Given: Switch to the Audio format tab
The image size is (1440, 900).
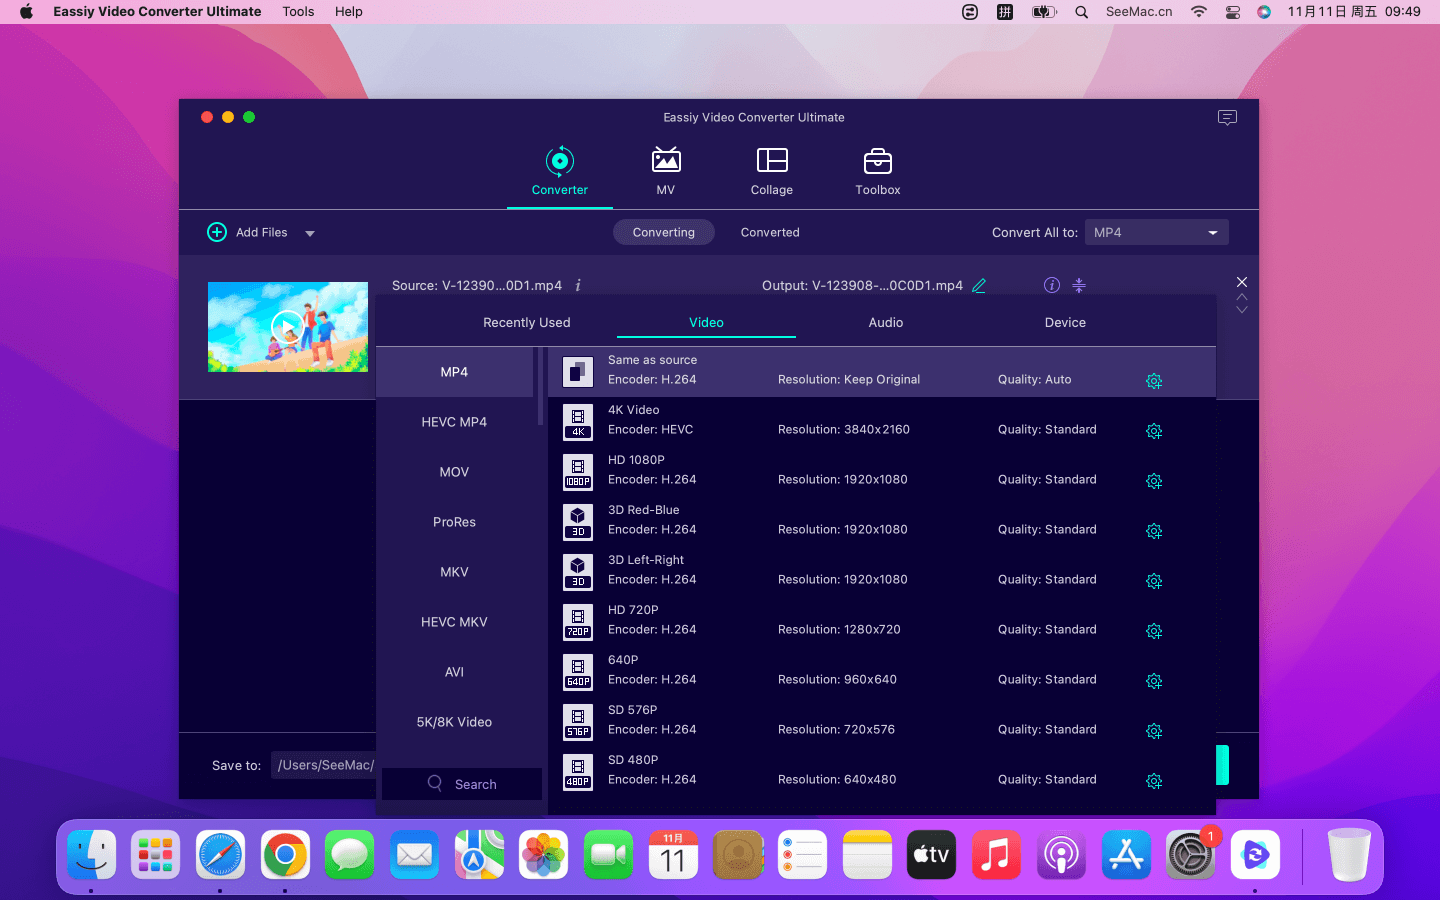Looking at the screenshot, I should coord(885,323).
